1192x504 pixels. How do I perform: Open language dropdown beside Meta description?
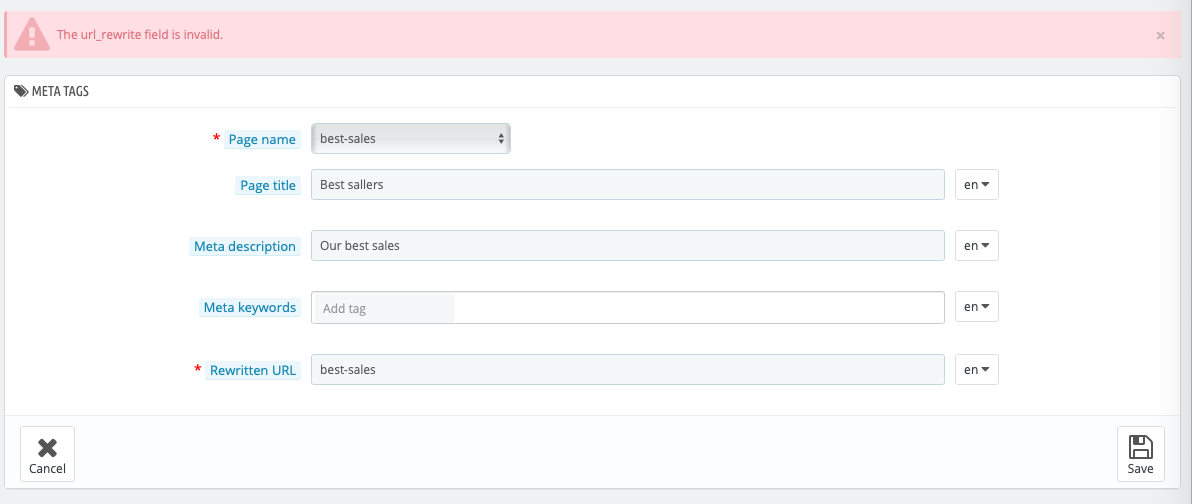pos(976,246)
